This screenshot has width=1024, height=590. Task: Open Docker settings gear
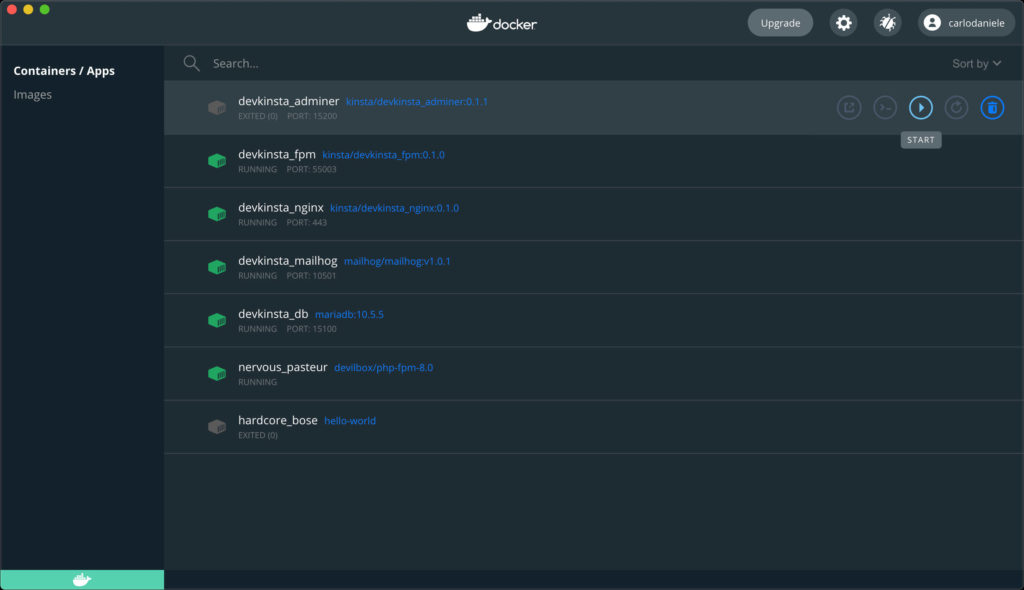(x=844, y=23)
